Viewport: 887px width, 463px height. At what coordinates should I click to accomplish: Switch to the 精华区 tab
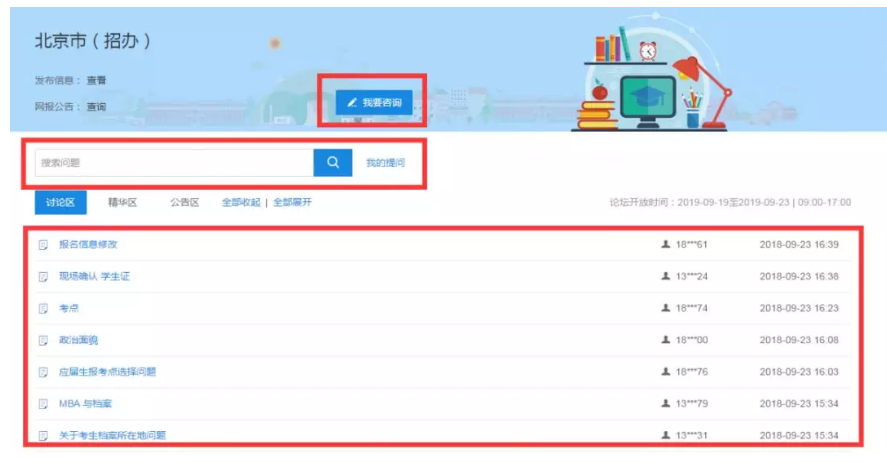coord(122,202)
